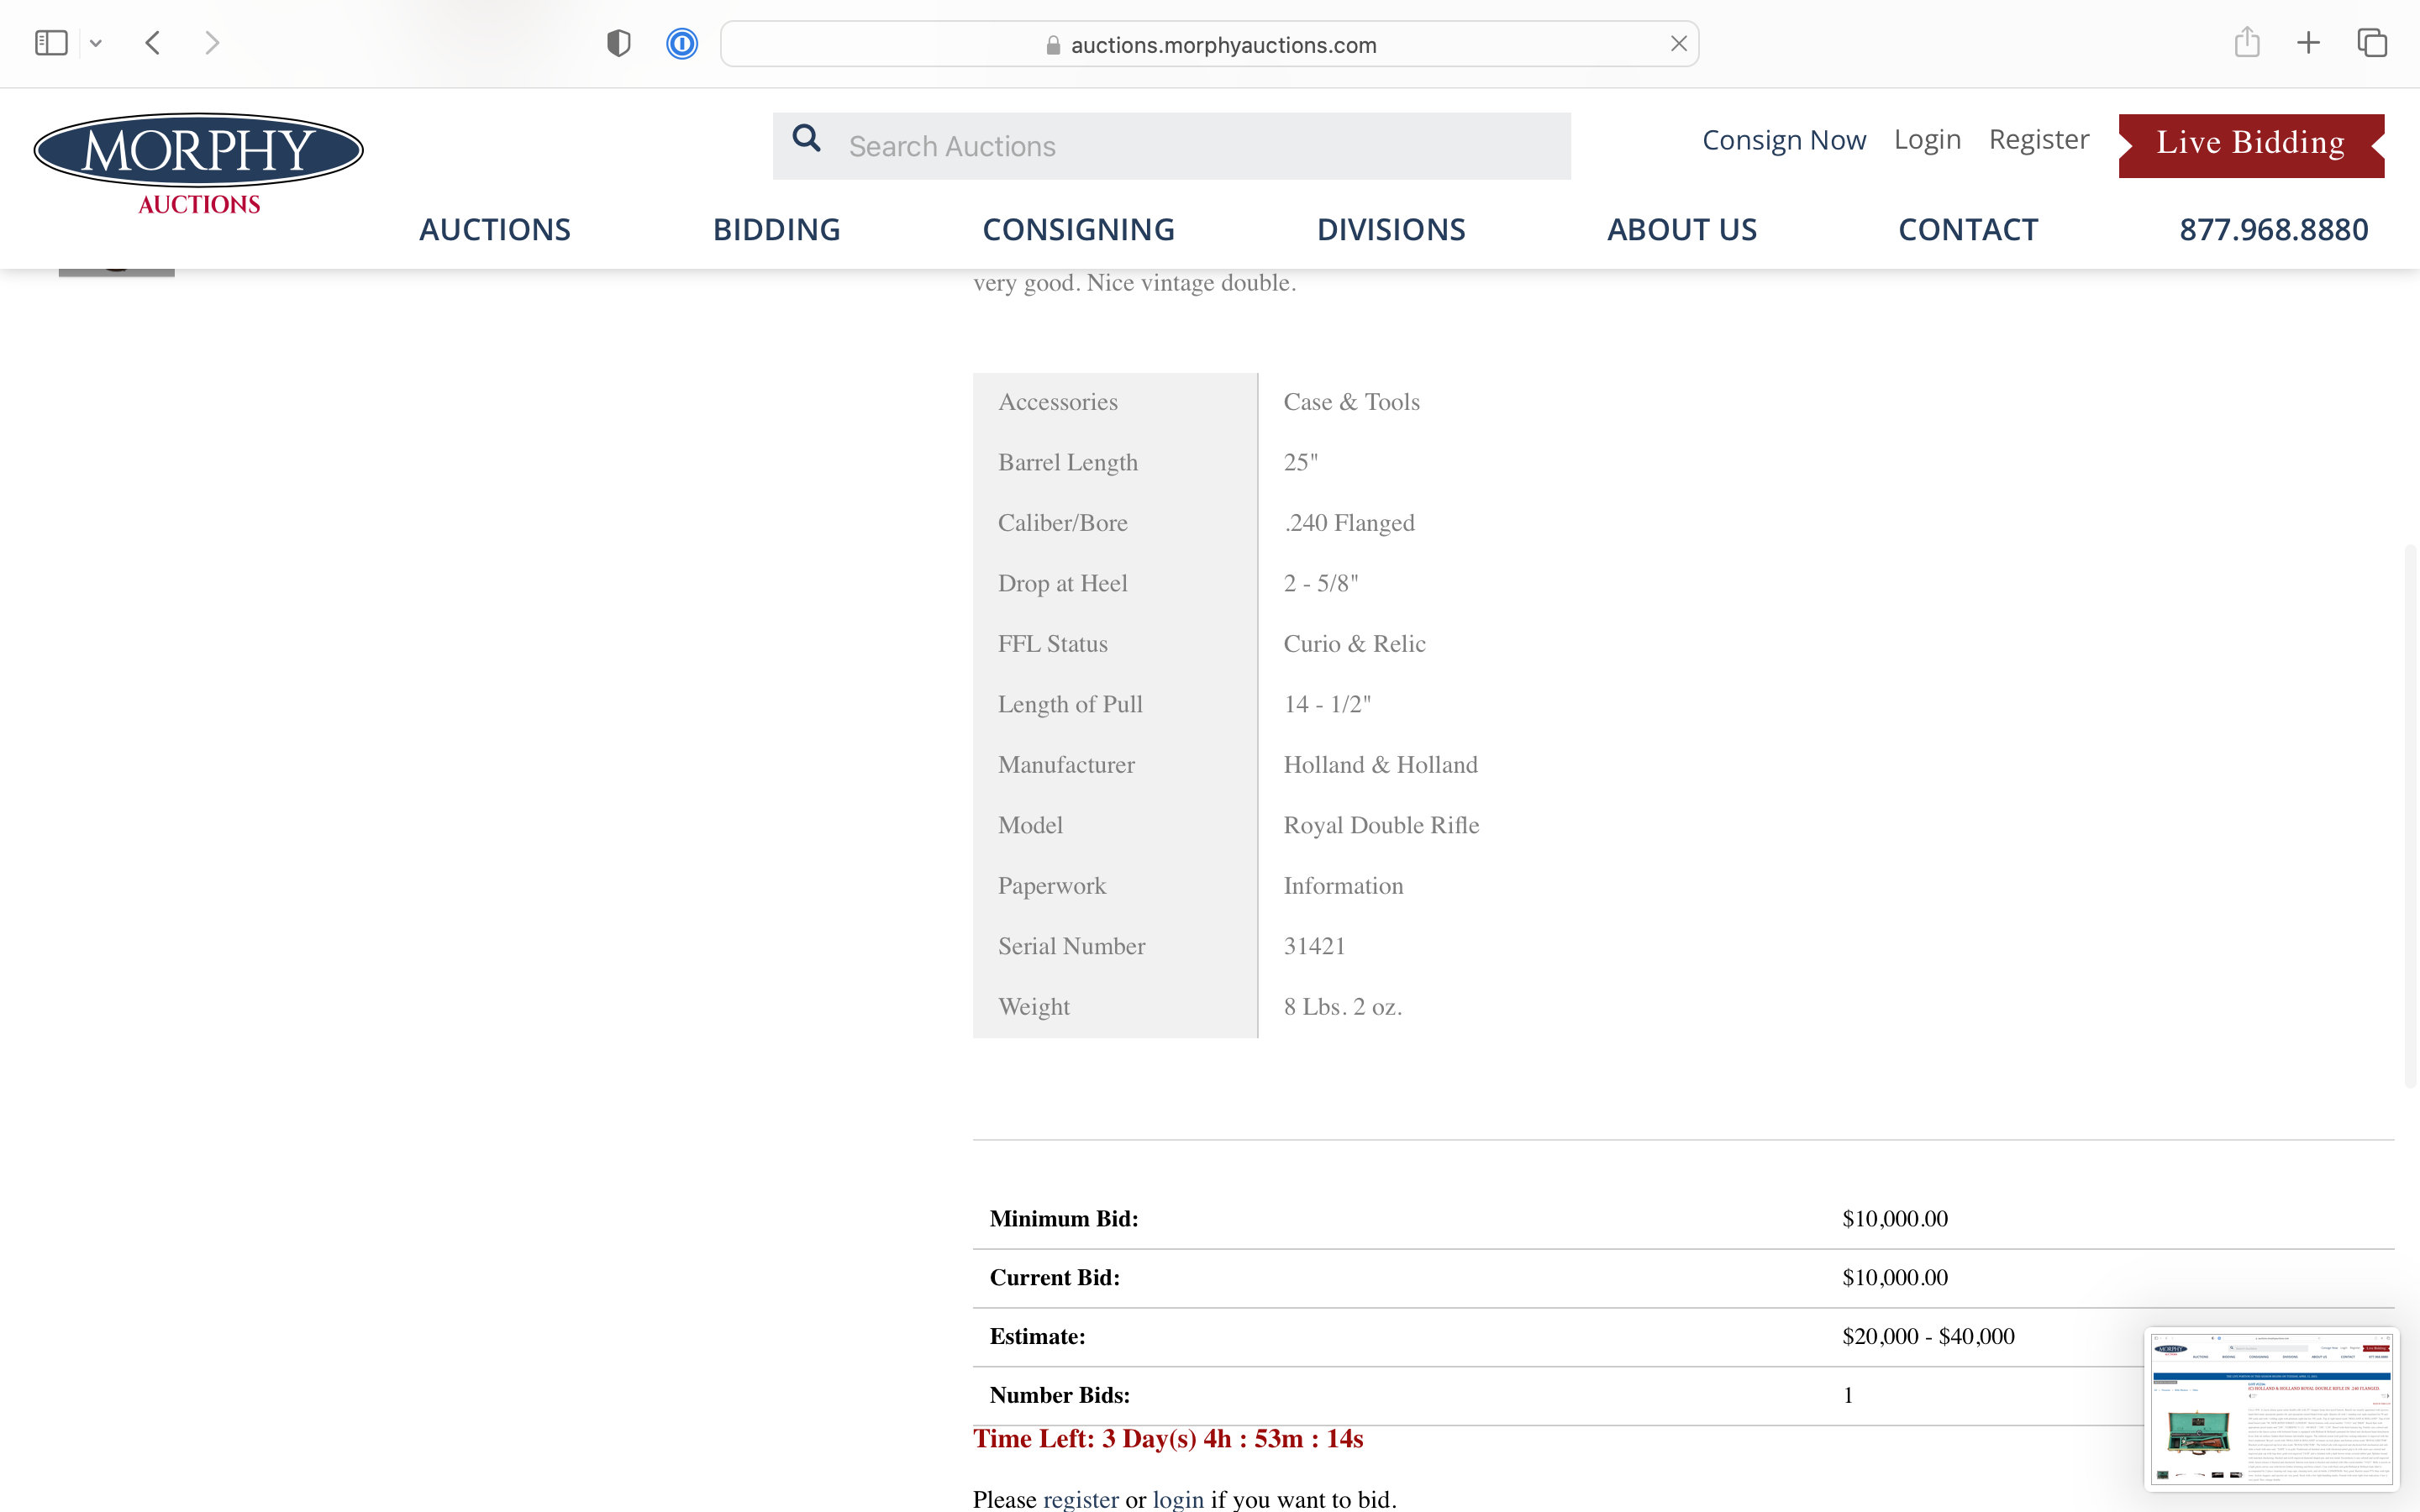The height and width of the screenshot is (1512, 2420).
Task: Select the estimate '$20,000 - $40,000'
Action: point(1928,1336)
